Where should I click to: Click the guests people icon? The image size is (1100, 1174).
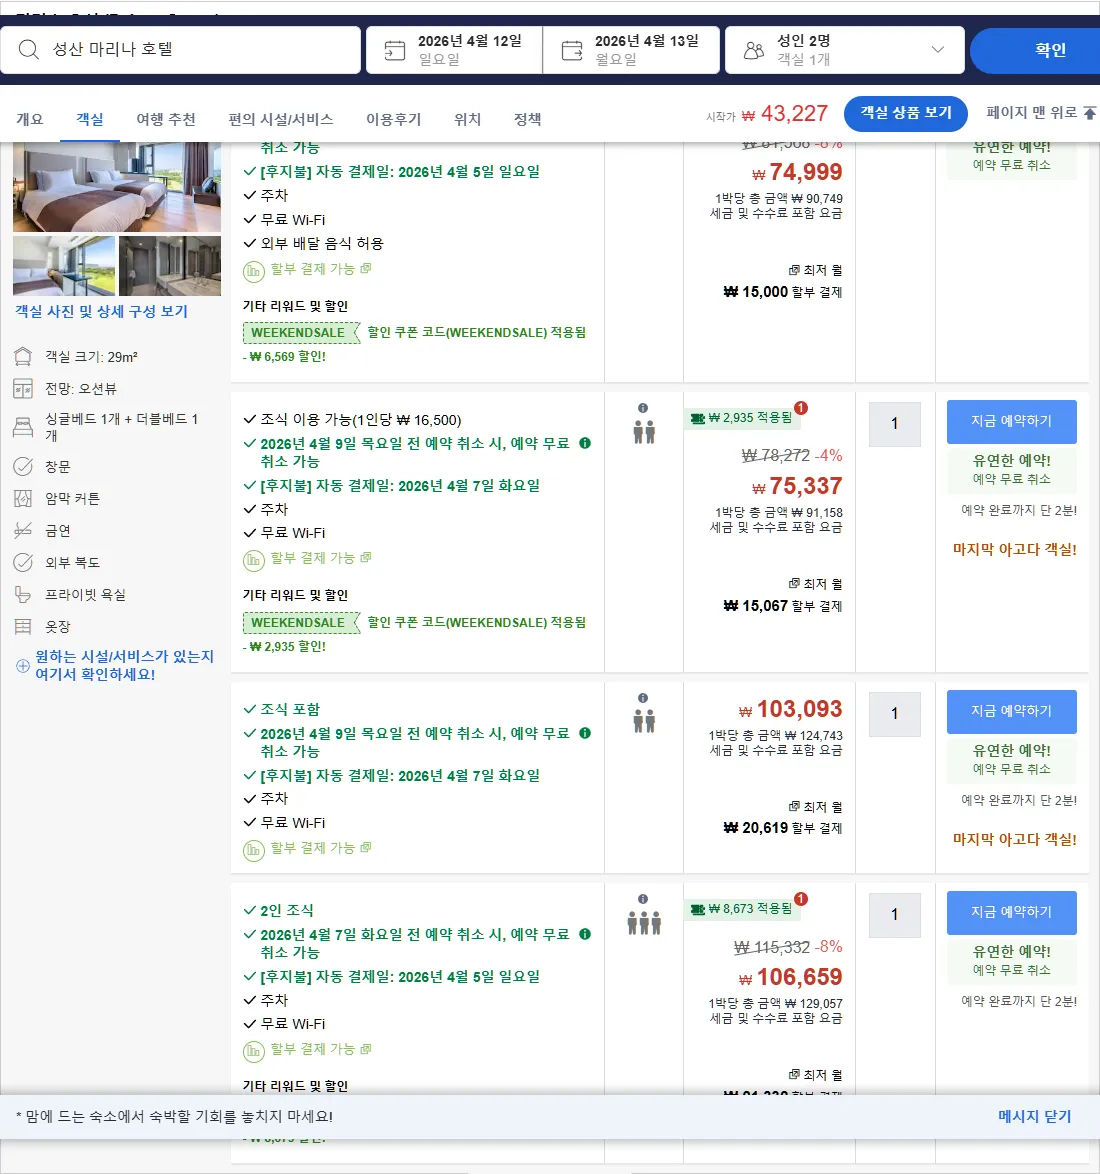point(753,50)
